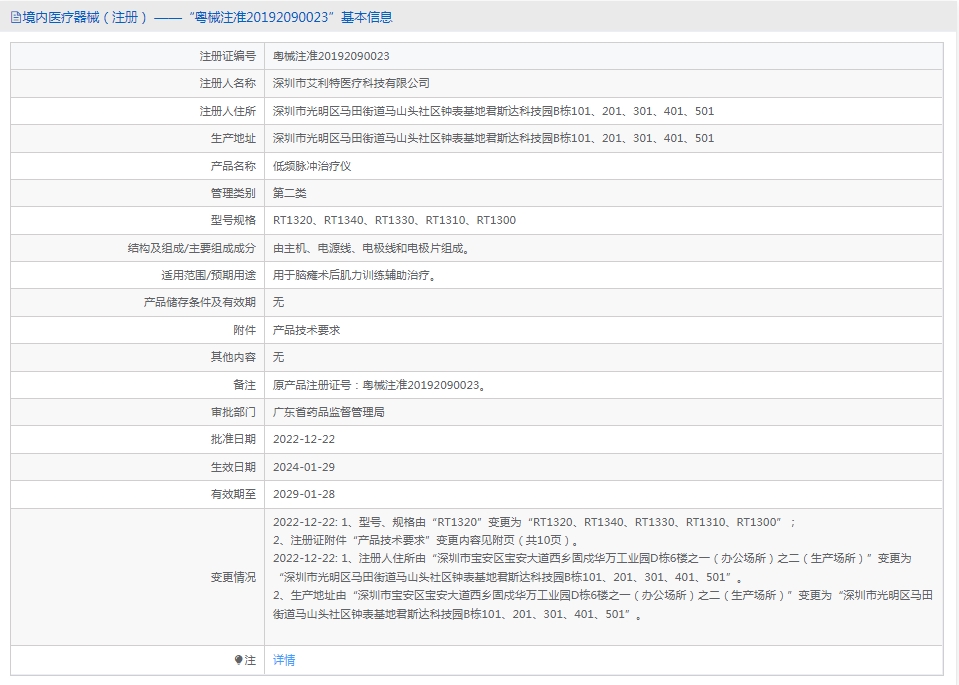Click the approval date 2022-12-22

[x=304, y=439]
